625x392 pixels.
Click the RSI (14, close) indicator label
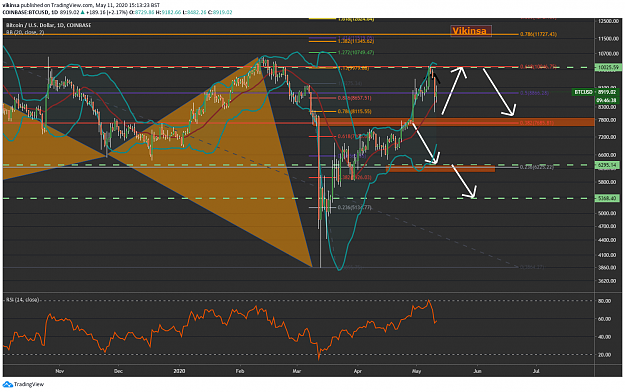[22, 299]
